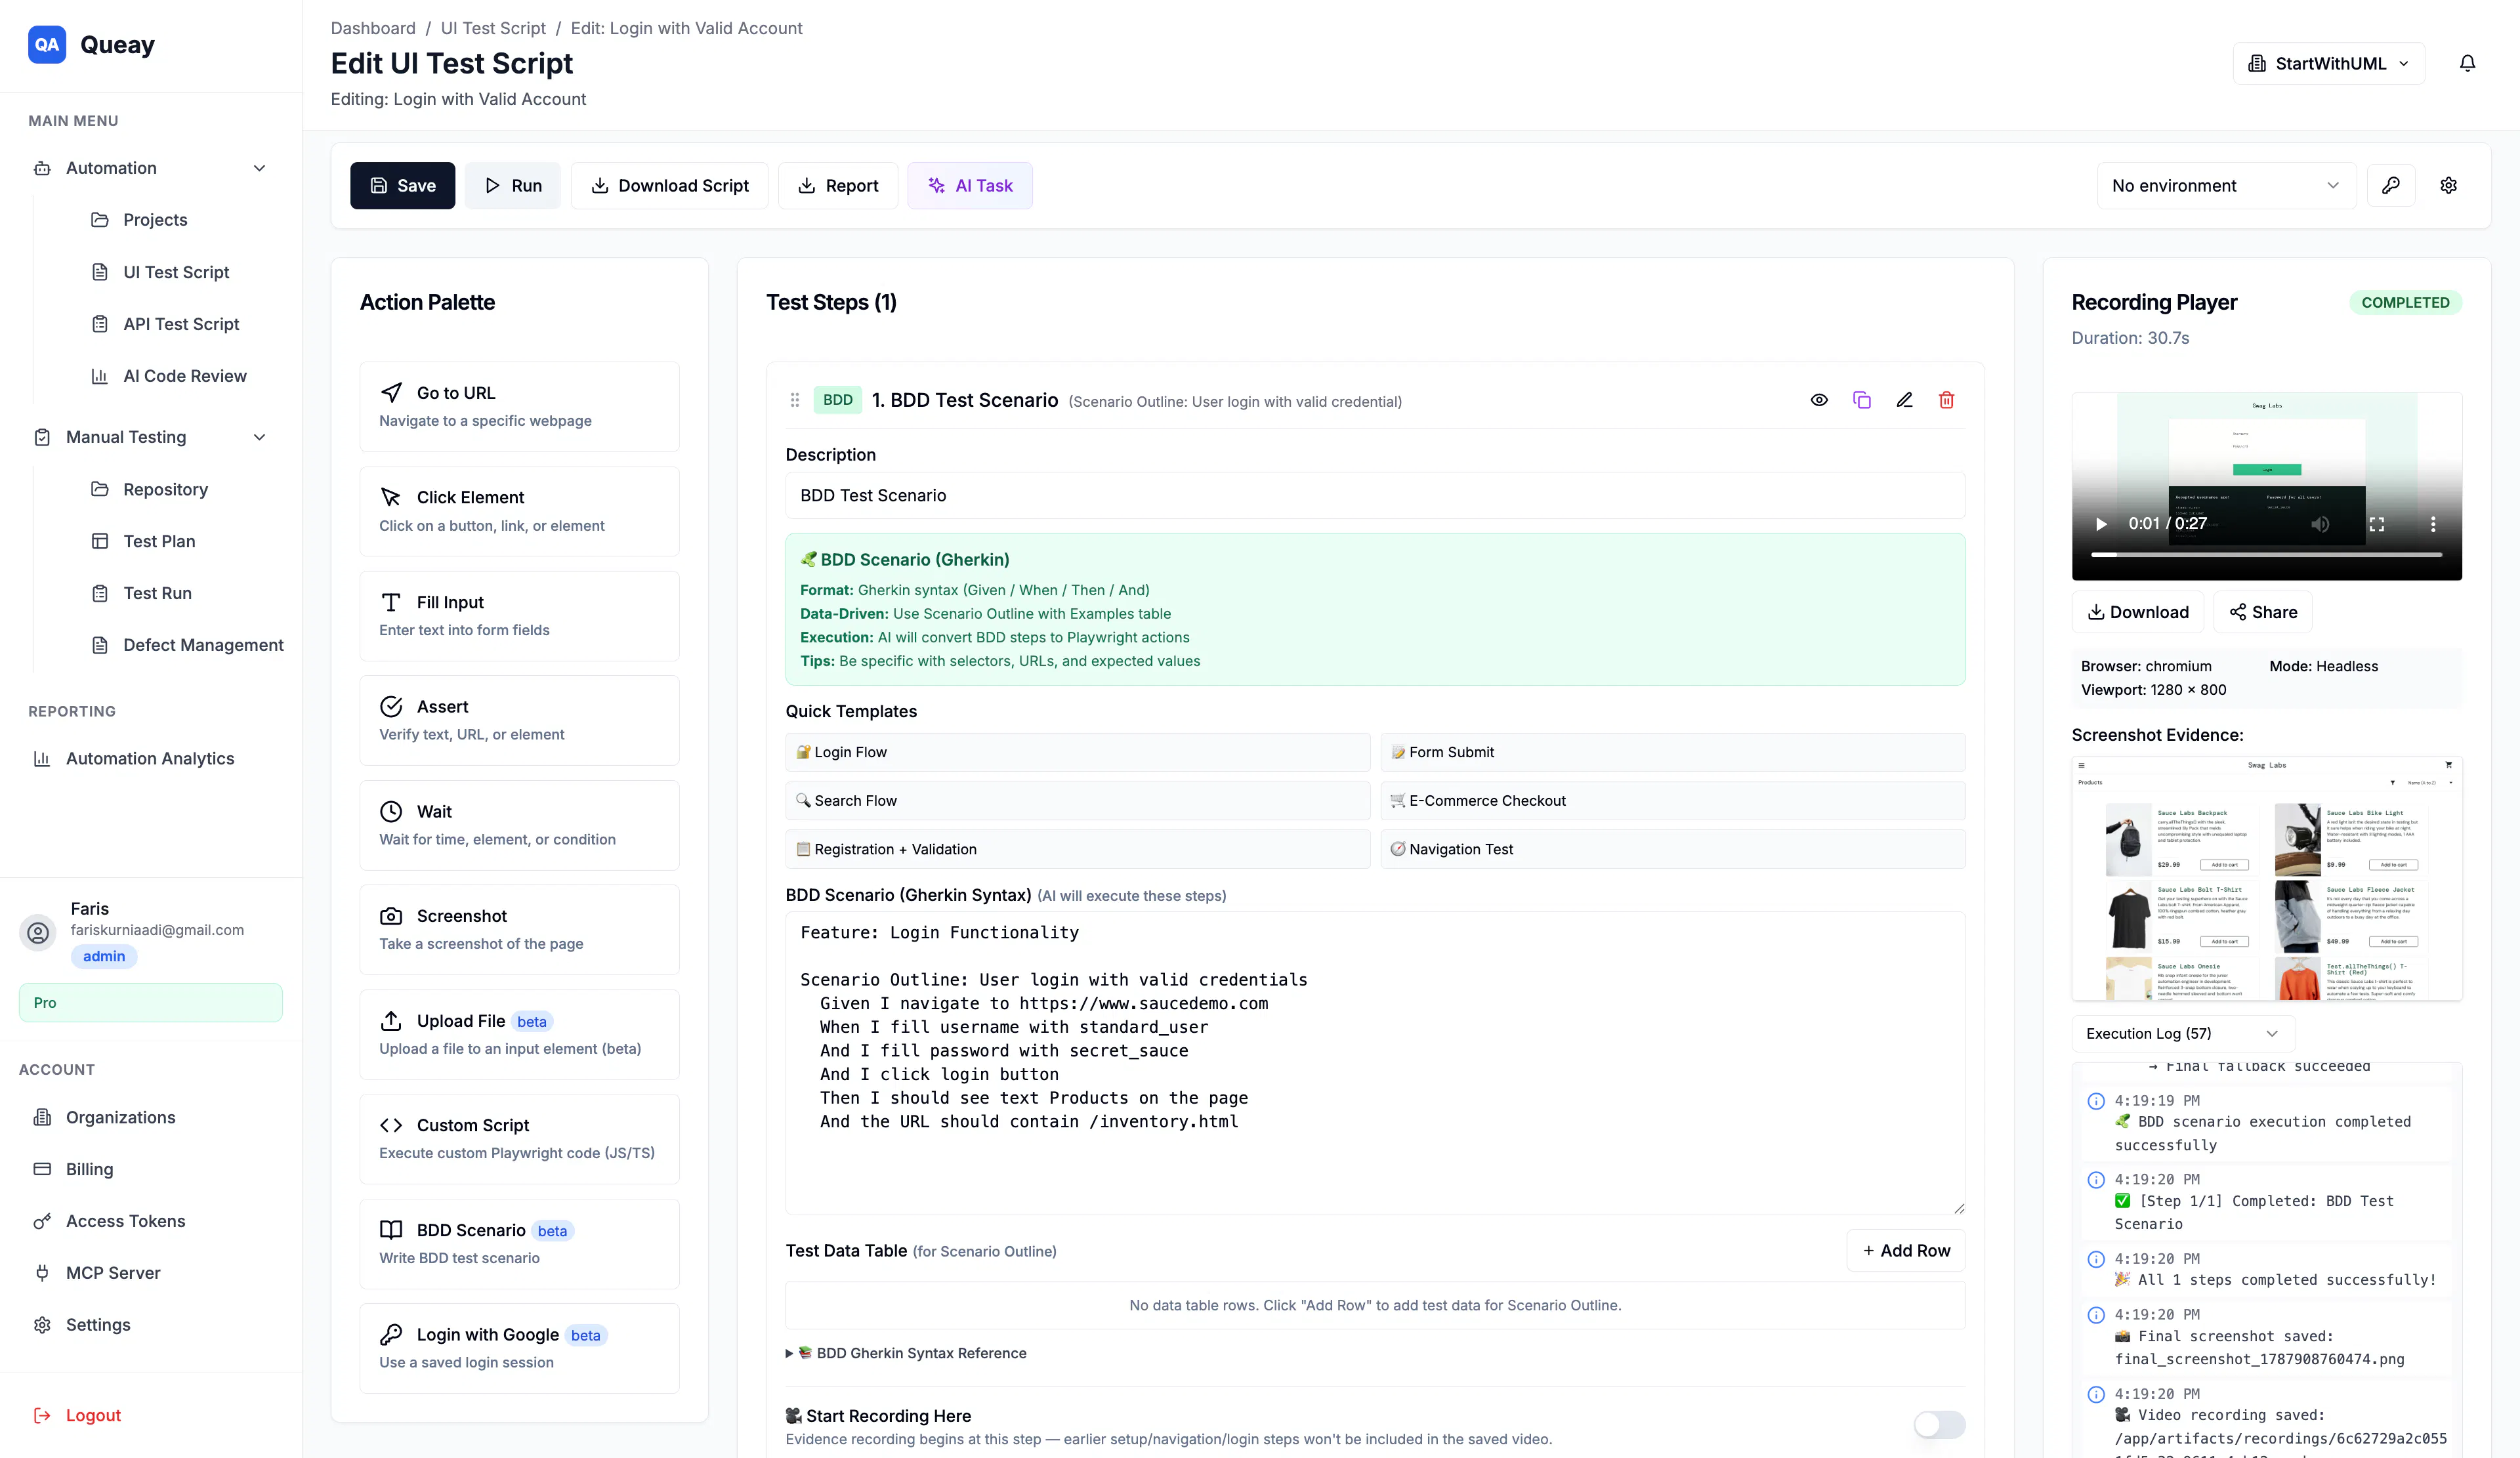Viewport: 2520px width, 1458px height.
Task: Enter fullscreen on the recording player
Action: [2377, 524]
